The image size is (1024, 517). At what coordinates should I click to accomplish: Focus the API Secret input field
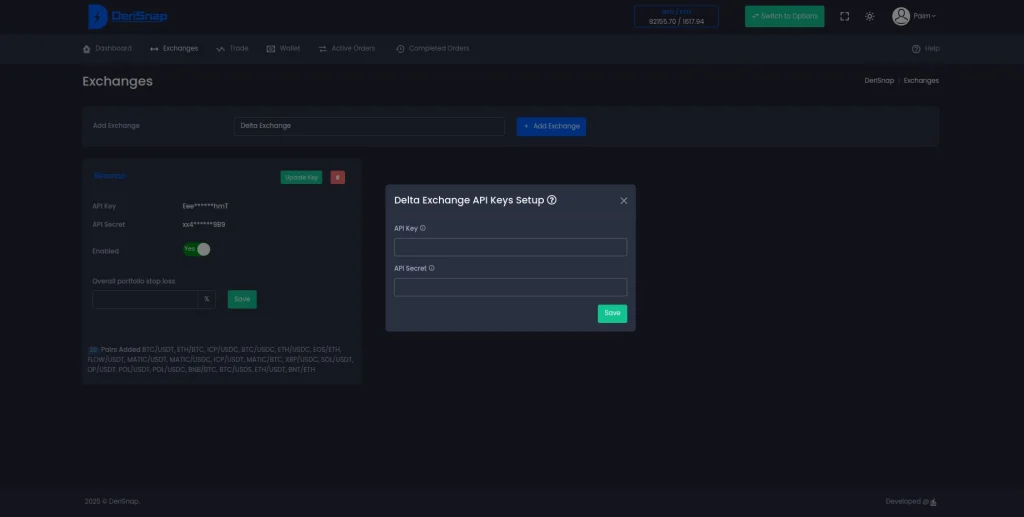pos(510,287)
